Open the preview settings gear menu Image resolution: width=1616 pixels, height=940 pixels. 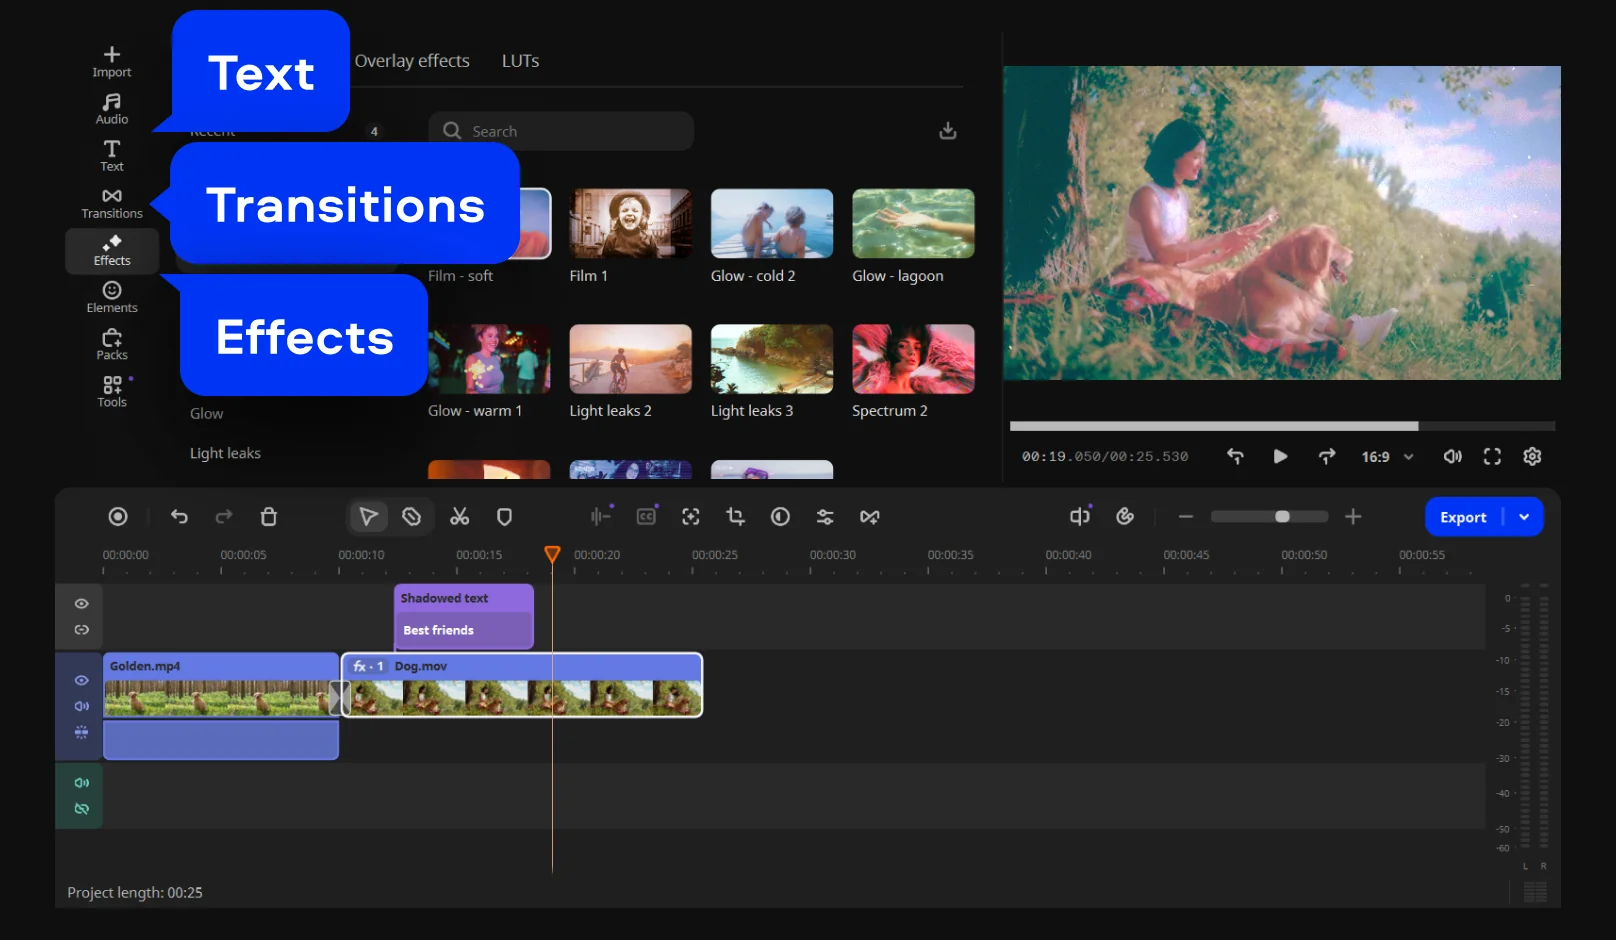1531,457
